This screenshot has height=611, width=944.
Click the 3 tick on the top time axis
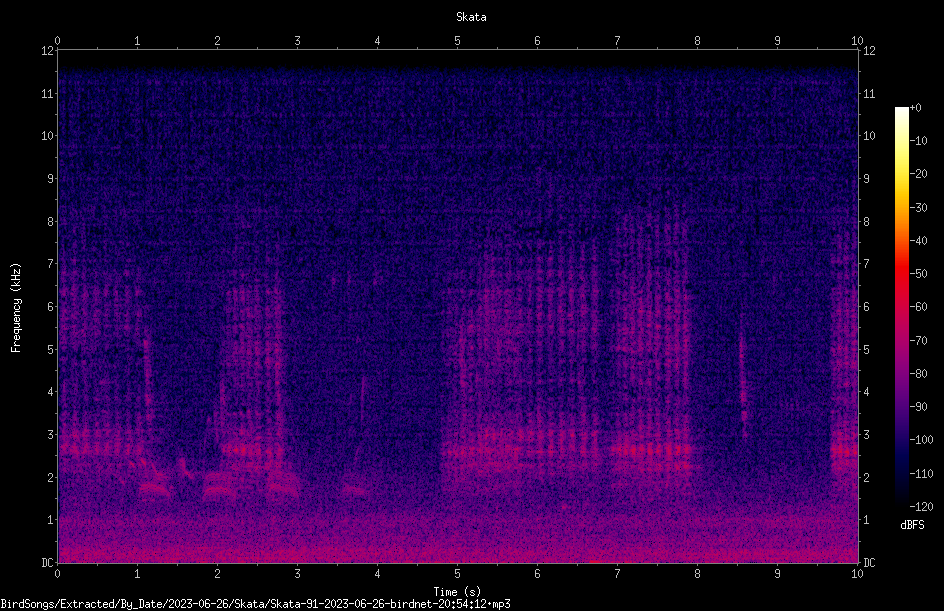297,41
